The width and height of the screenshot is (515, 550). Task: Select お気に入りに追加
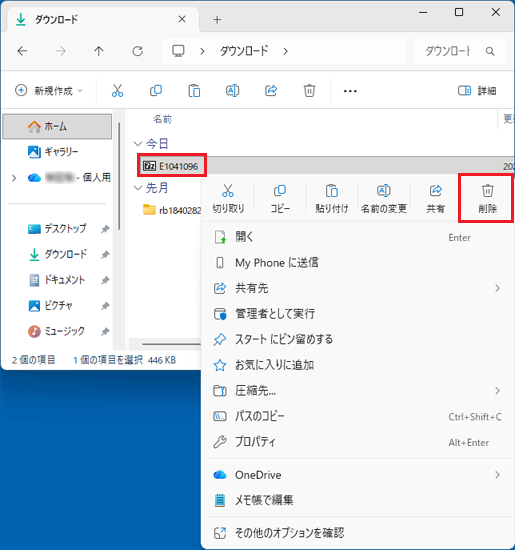tap(357, 365)
